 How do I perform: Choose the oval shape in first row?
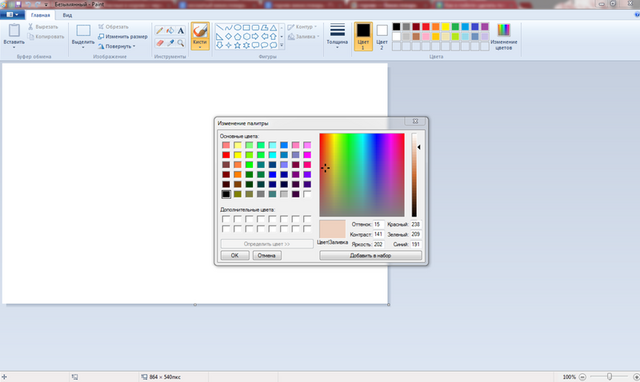(x=238, y=28)
